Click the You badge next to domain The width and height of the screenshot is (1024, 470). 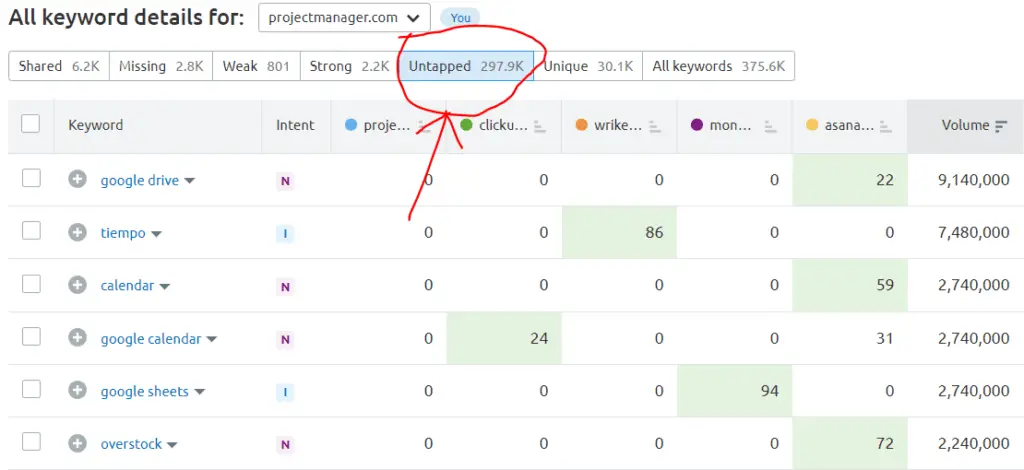[460, 18]
